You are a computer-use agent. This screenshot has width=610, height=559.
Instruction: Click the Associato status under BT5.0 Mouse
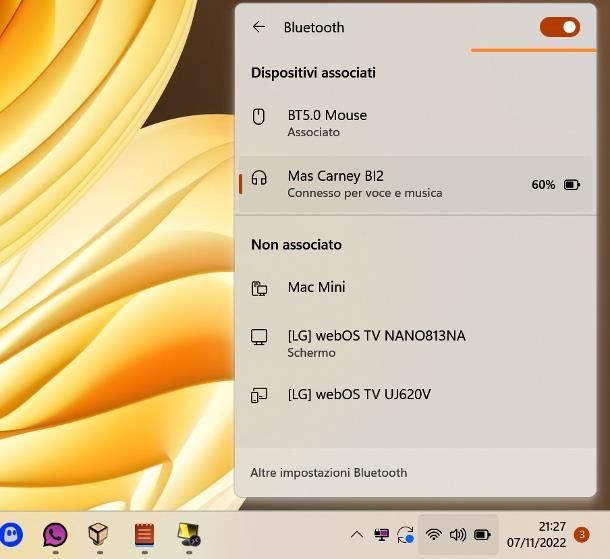tap(314, 132)
